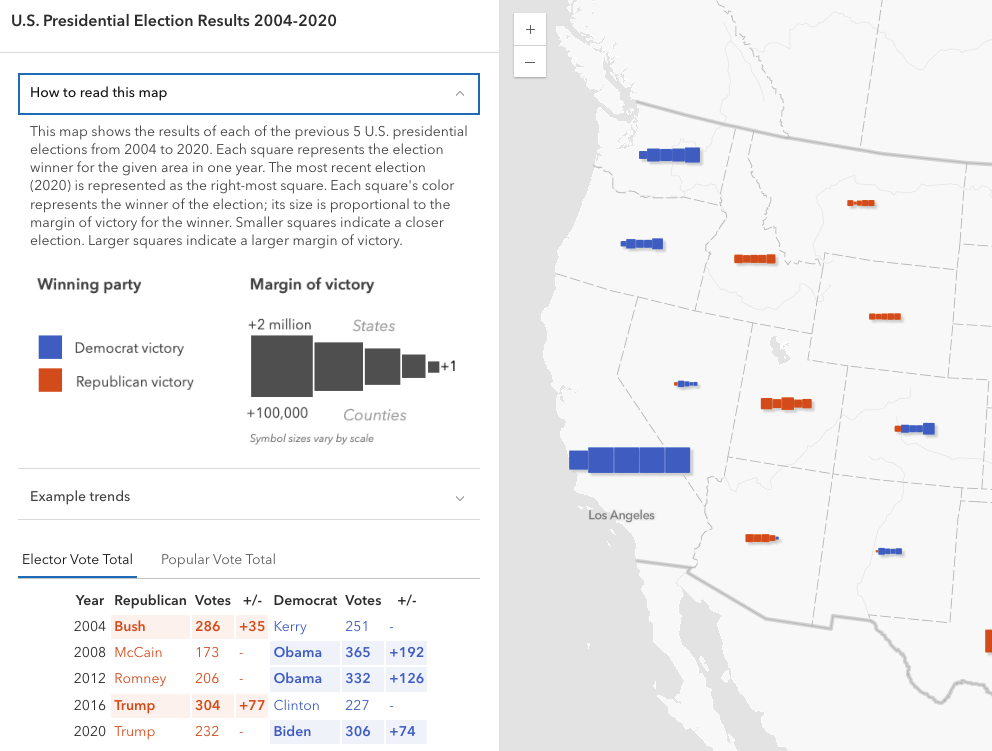
Task: Click the largest States legend square
Action: 281,364
